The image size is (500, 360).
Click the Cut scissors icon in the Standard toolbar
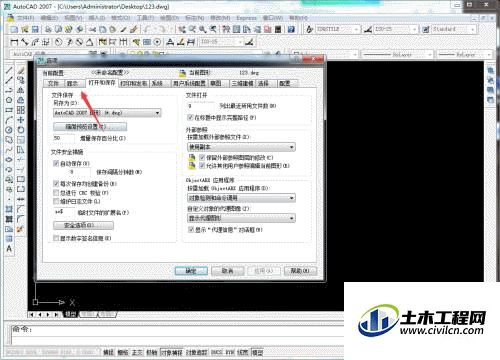tap(92, 30)
